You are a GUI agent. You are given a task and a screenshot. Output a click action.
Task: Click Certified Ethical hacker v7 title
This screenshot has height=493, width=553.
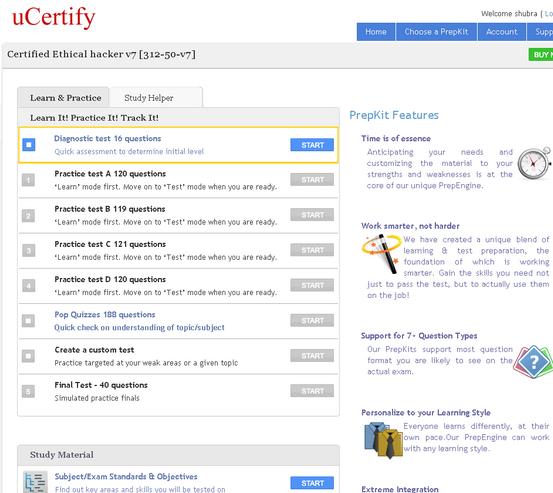point(101,54)
